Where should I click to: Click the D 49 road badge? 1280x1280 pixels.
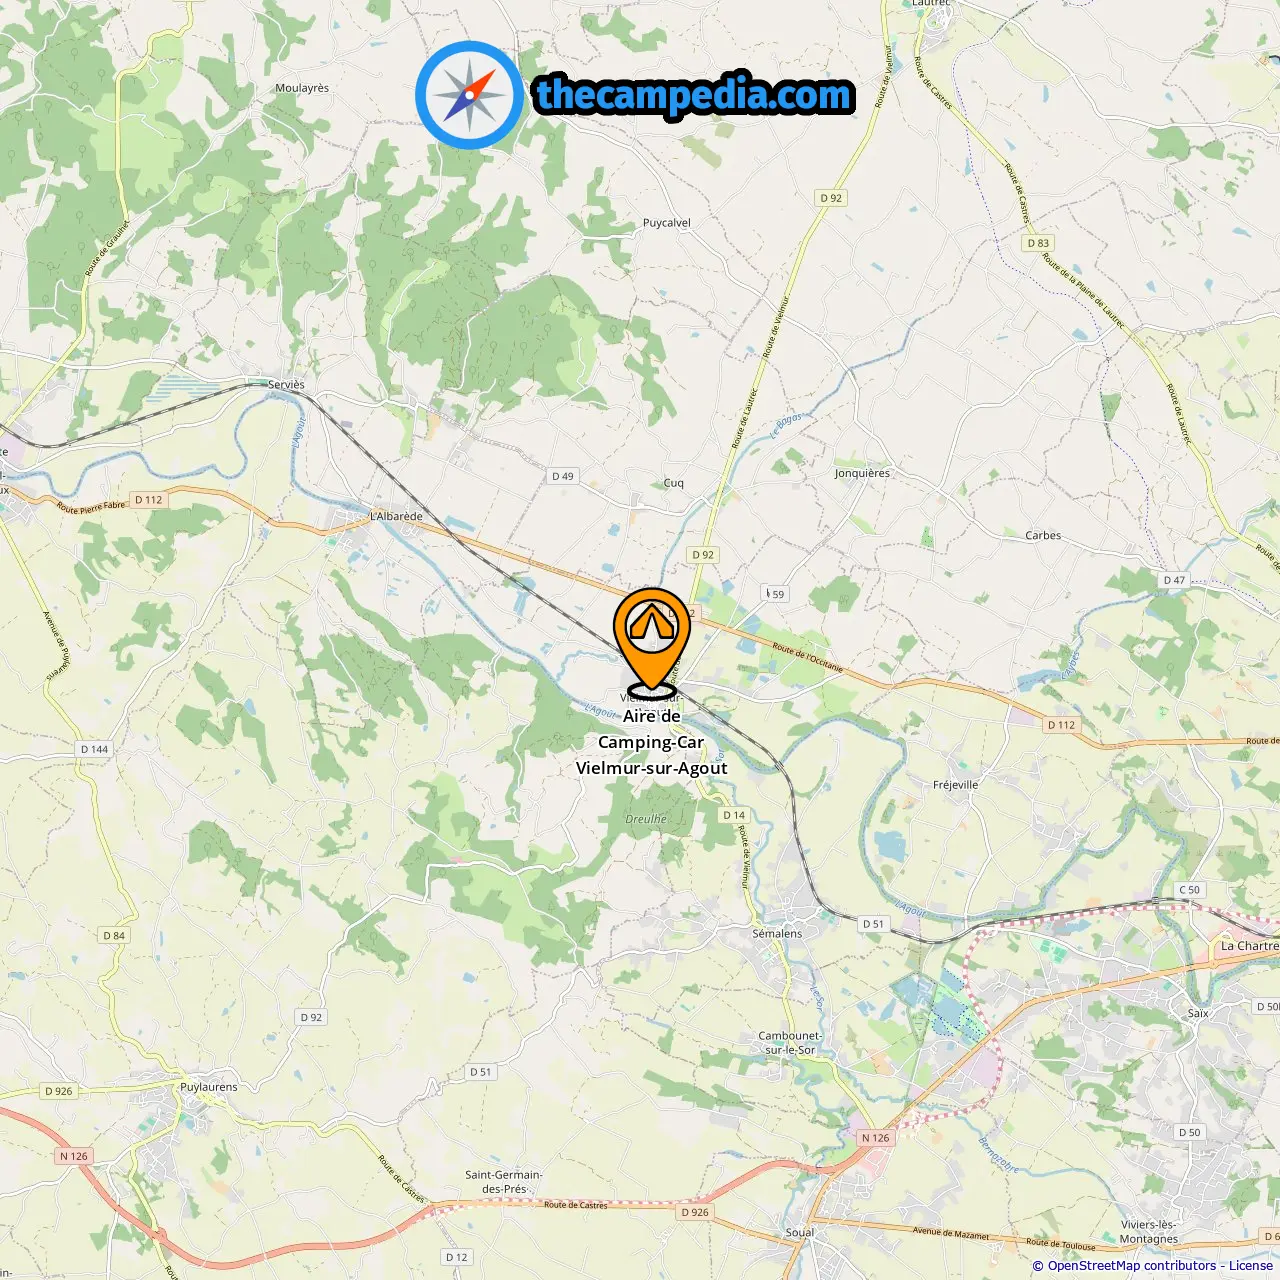coord(563,476)
